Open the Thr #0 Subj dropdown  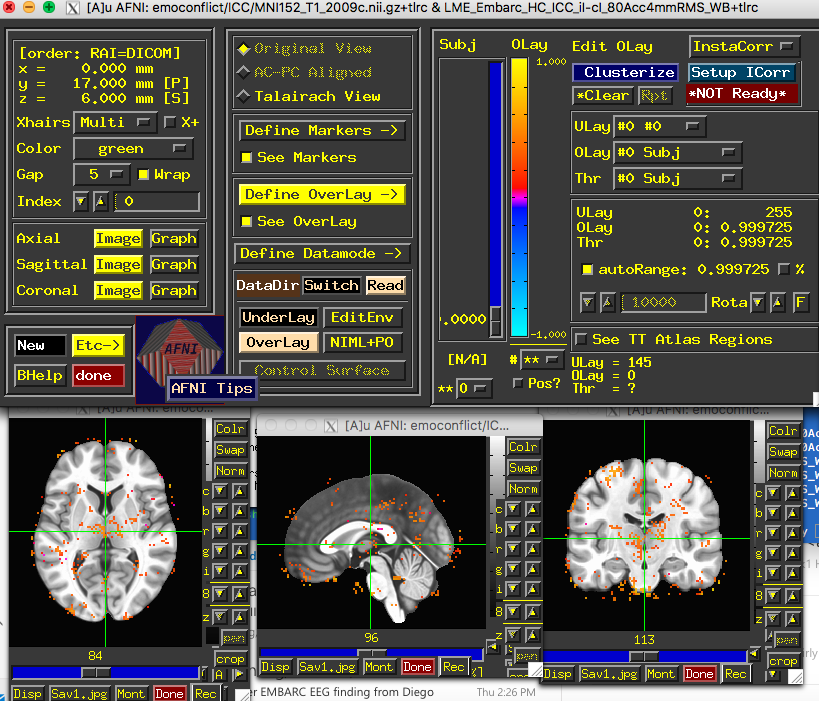tap(677, 179)
